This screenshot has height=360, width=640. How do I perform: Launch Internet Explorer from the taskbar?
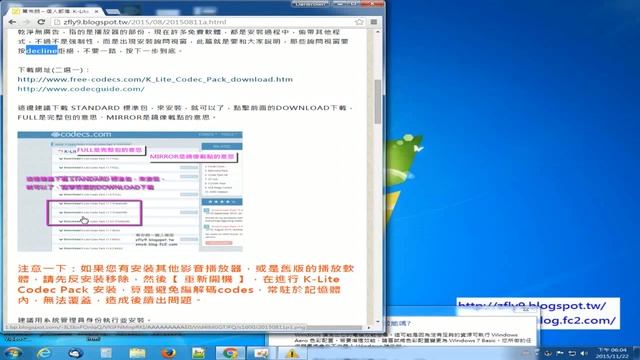[x=44, y=353]
